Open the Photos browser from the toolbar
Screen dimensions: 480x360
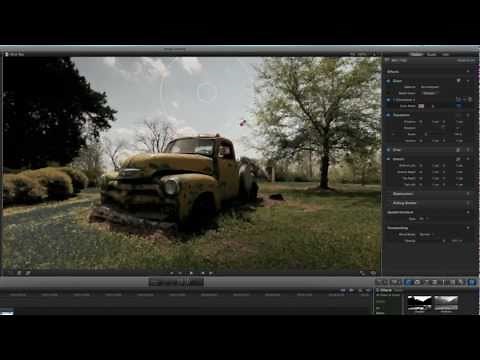(417, 282)
